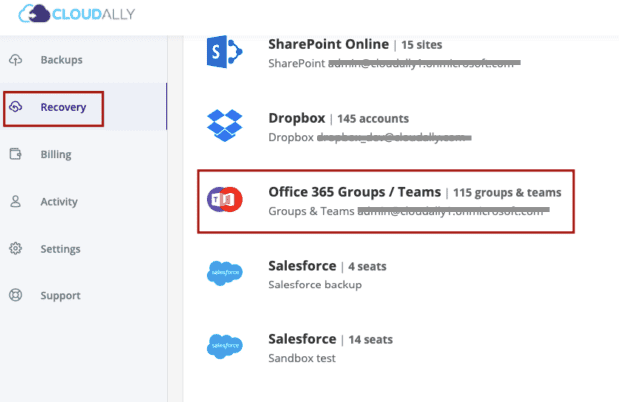Open Settings from the sidebar
The image size is (619, 402).
(60, 249)
